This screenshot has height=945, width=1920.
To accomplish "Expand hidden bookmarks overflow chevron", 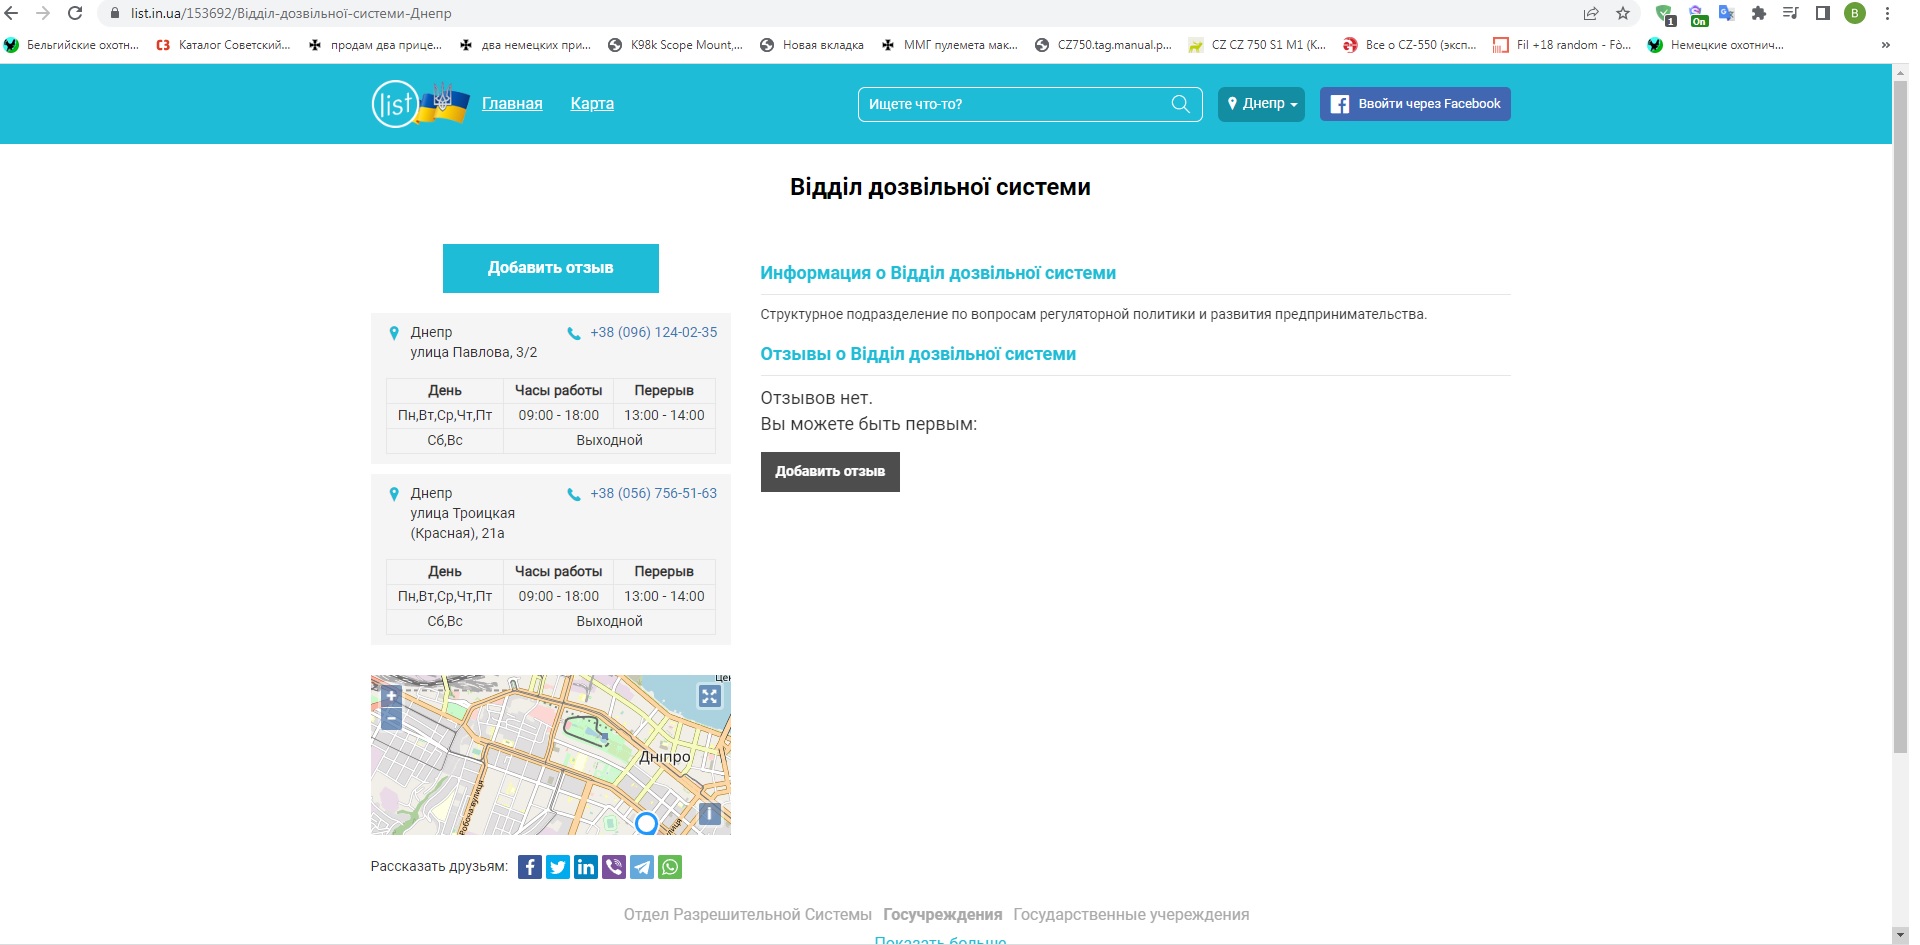I will point(1885,45).
